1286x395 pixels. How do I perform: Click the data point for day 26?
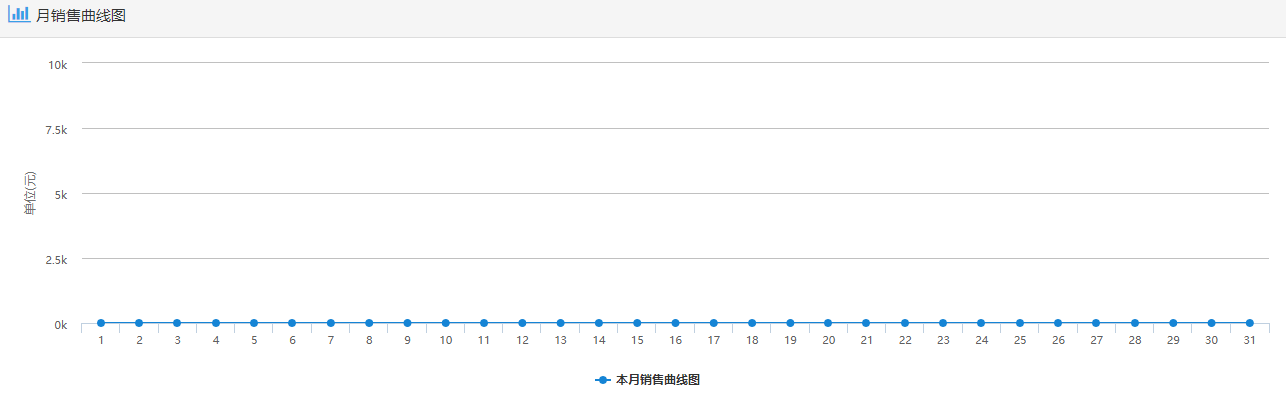pyautogui.click(x=1058, y=323)
